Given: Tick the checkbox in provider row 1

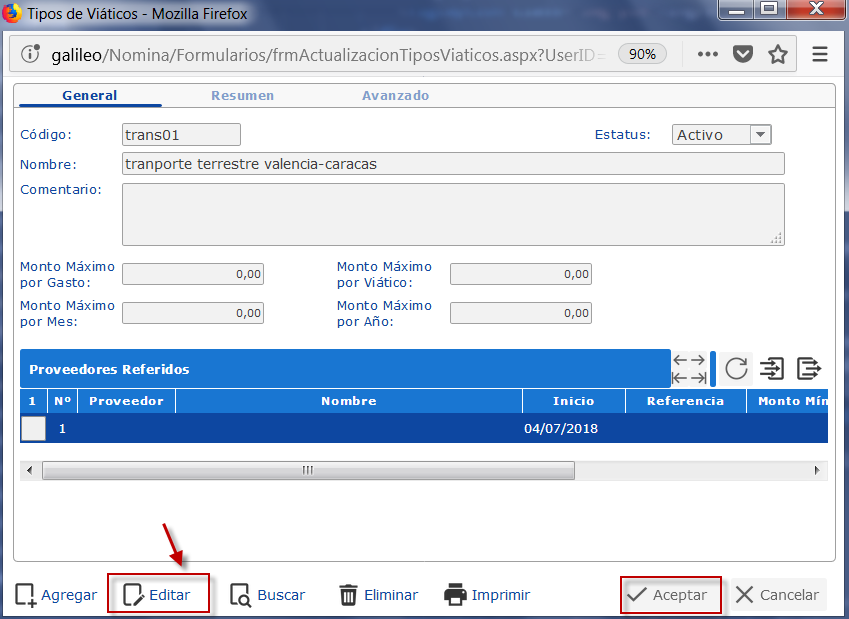Looking at the screenshot, I should click(x=34, y=428).
